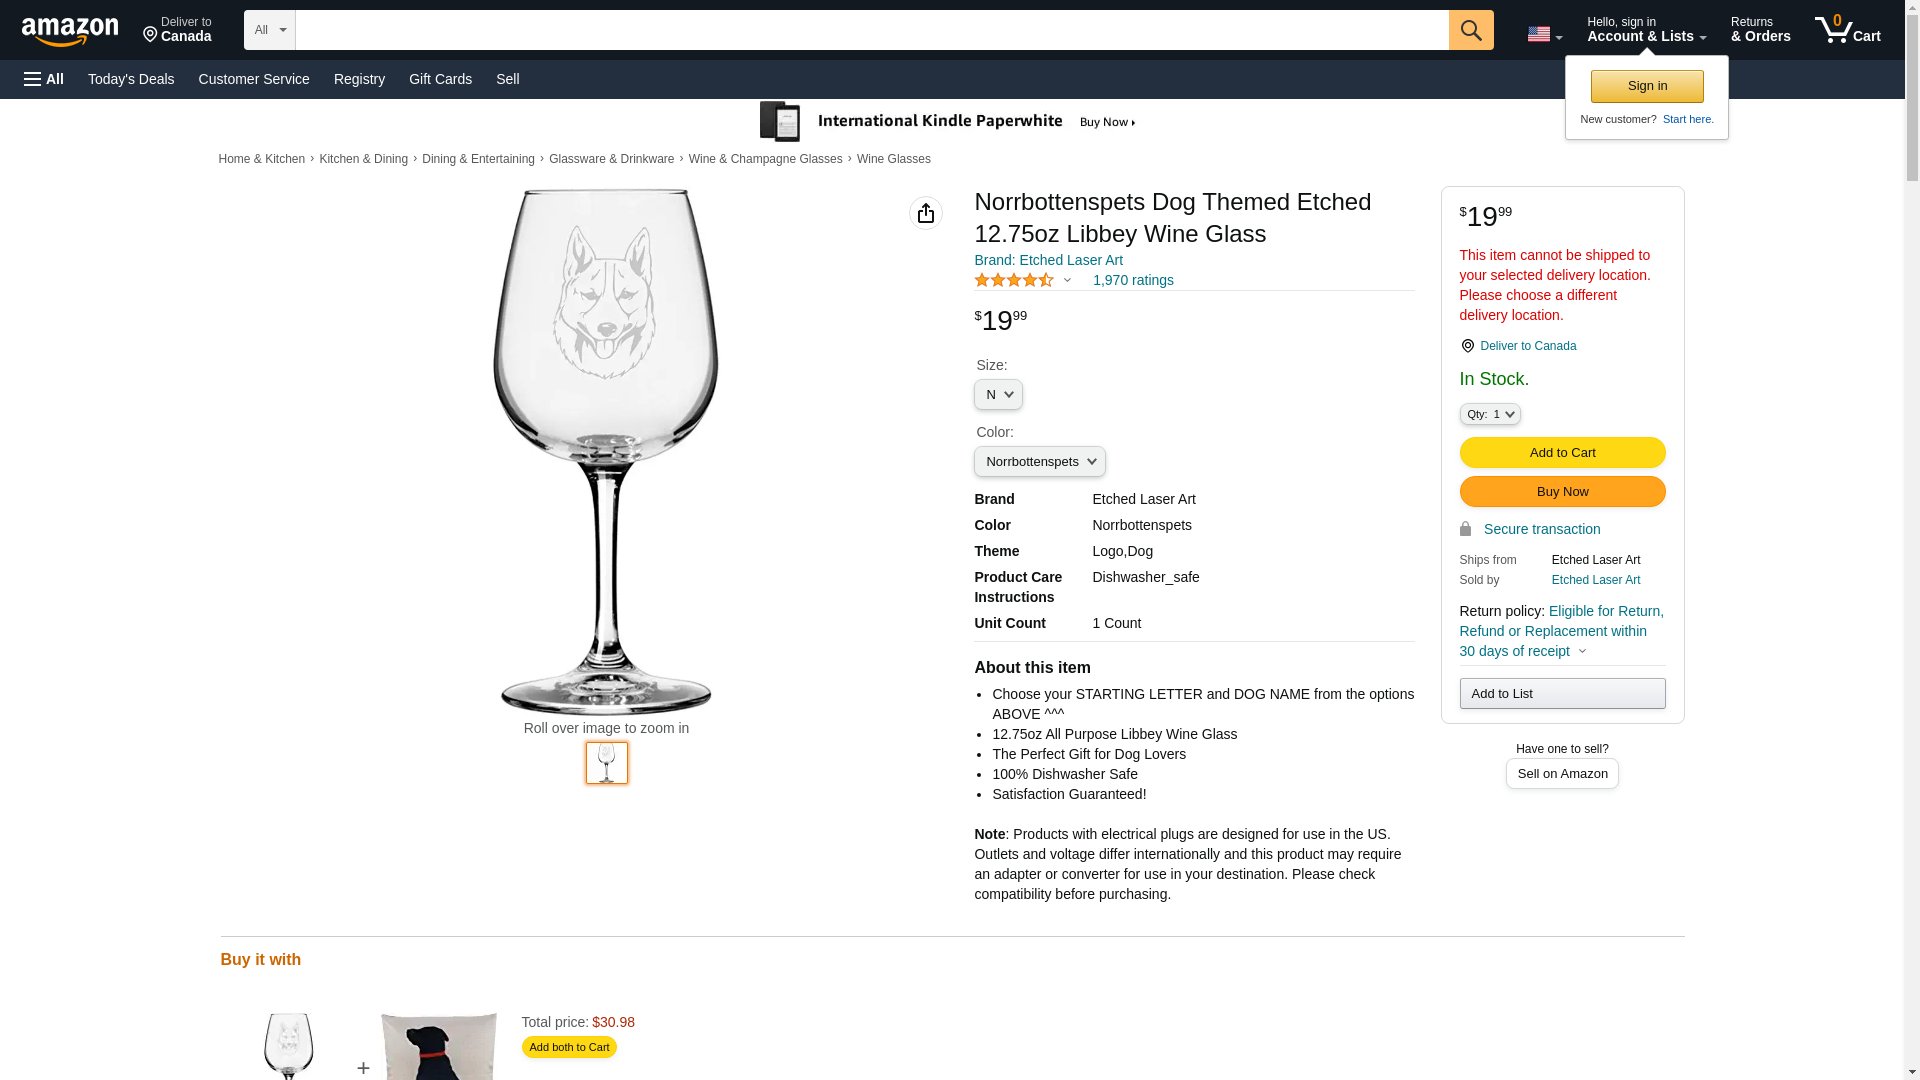Click the star rating icons
Viewport: 1920px width, 1080px height.
[x=1014, y=280]
